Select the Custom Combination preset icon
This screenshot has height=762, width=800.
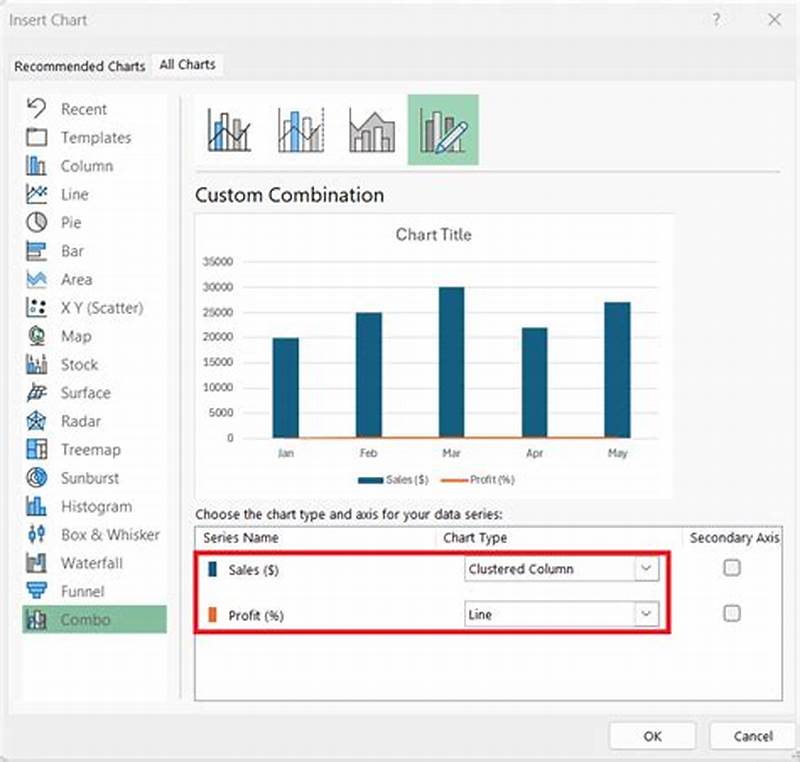[x=443, y=128]
